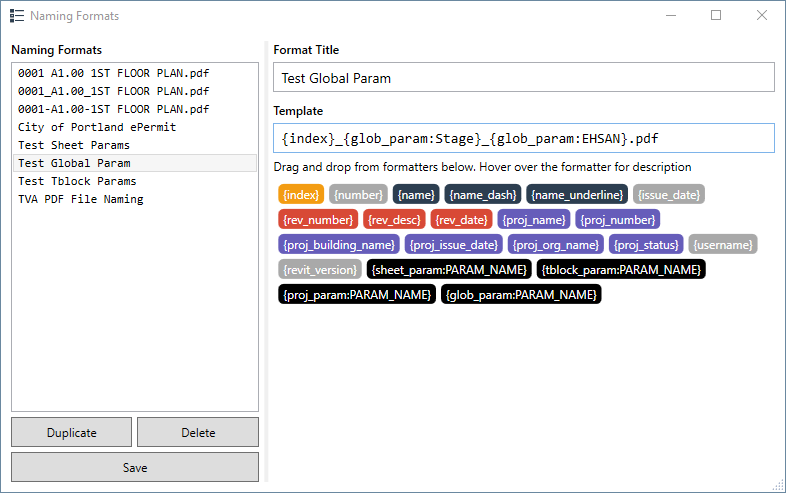Select the {proj_param:PARAM_NAME} formatter
The image size is (786, 493).
(357, 294)
